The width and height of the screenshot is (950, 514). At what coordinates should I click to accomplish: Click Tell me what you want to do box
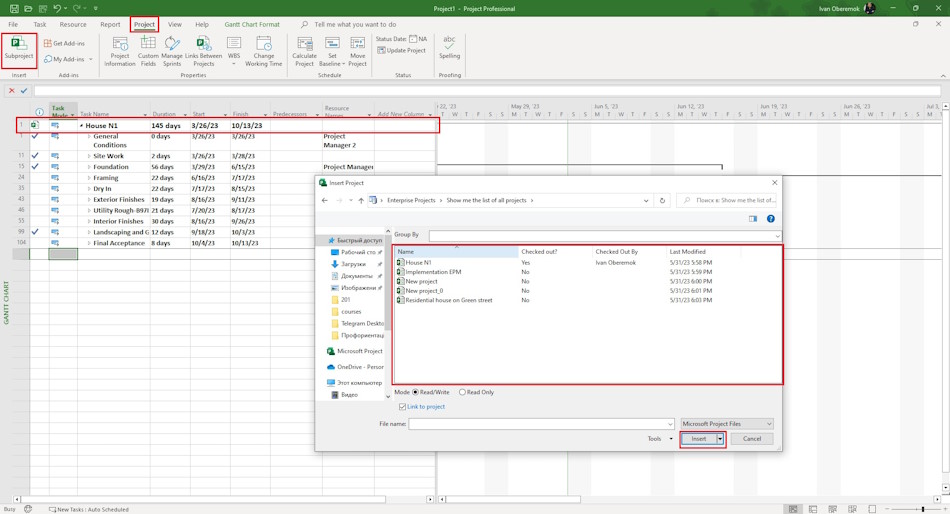click(355, 25)
